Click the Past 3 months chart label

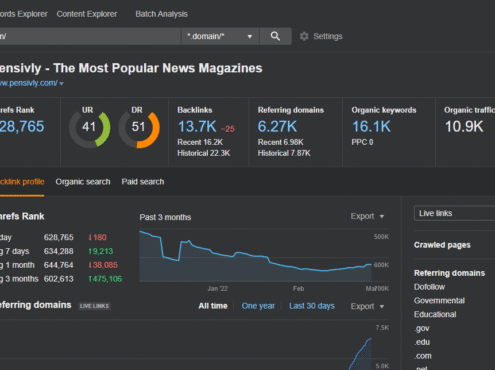click(165, 217)
